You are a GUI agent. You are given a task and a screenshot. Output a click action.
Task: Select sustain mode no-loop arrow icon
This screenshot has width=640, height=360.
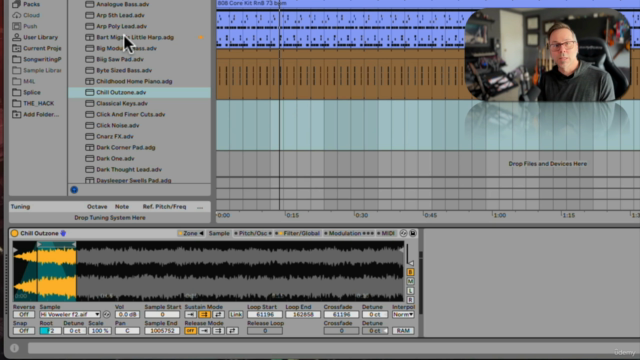(x=190, y=315)
